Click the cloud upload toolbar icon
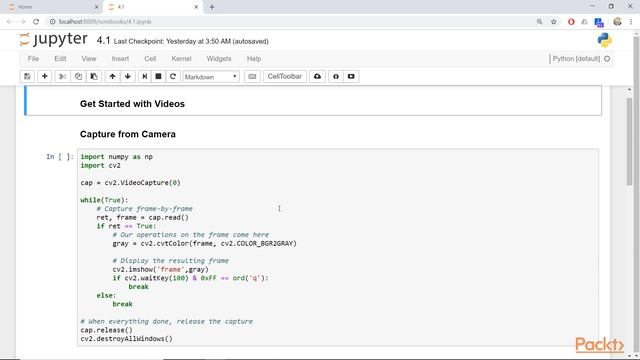This screenshot has height=360, width=640. coord(318,76)
